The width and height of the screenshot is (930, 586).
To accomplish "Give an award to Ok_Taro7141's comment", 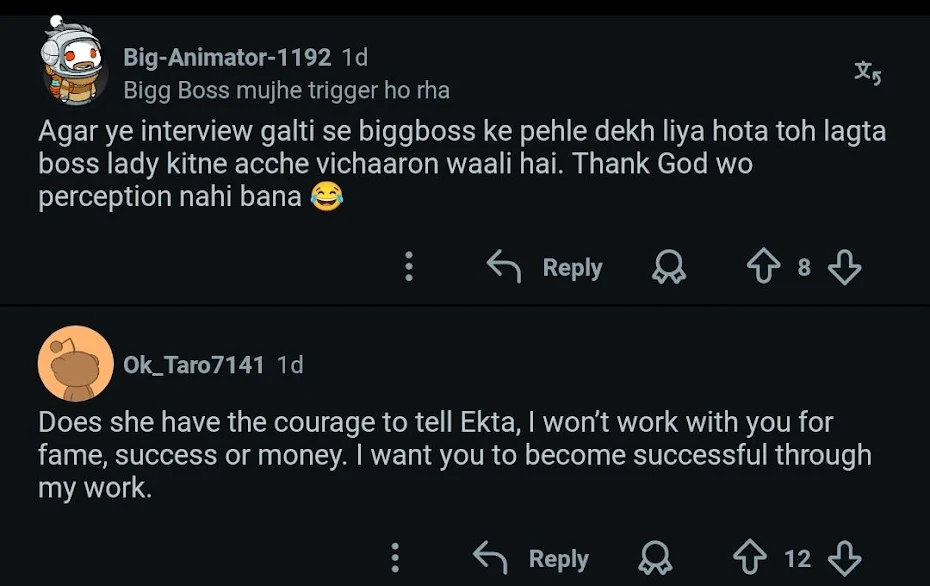I will pos(655,558).
